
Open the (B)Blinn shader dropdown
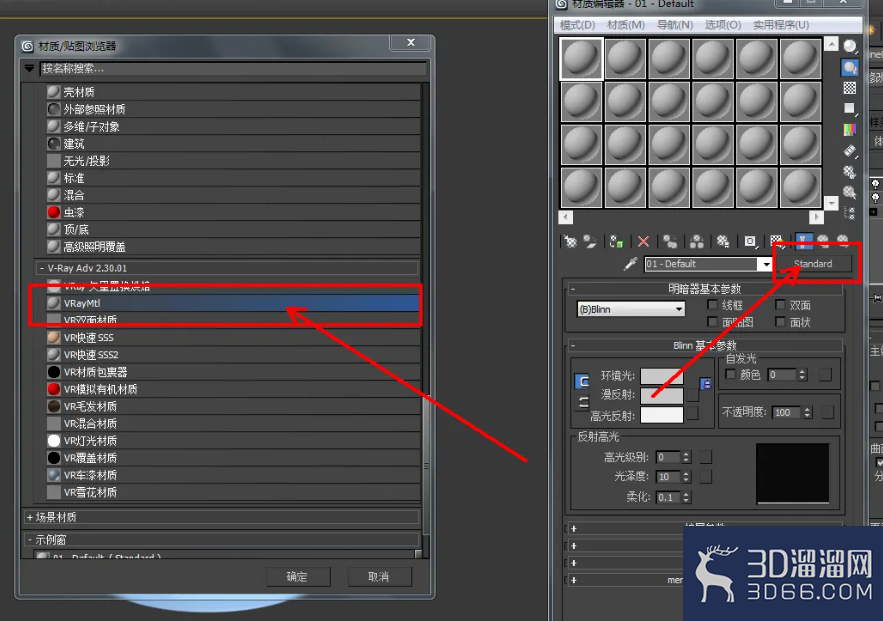631,309
